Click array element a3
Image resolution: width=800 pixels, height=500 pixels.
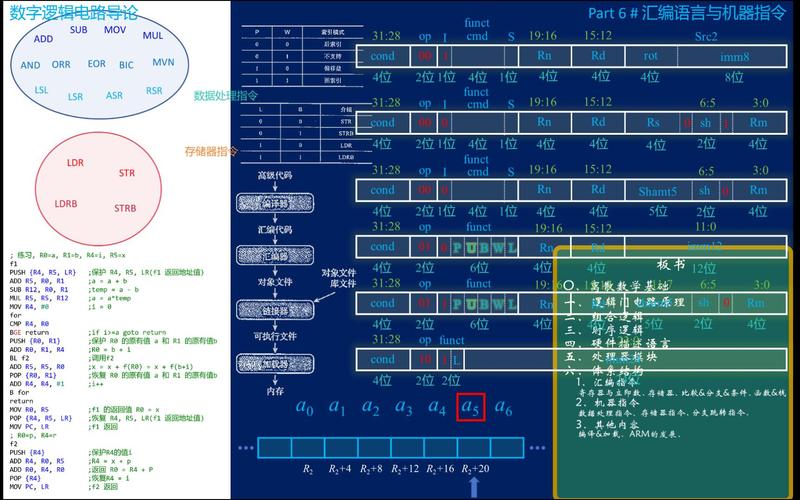[404, 407]
